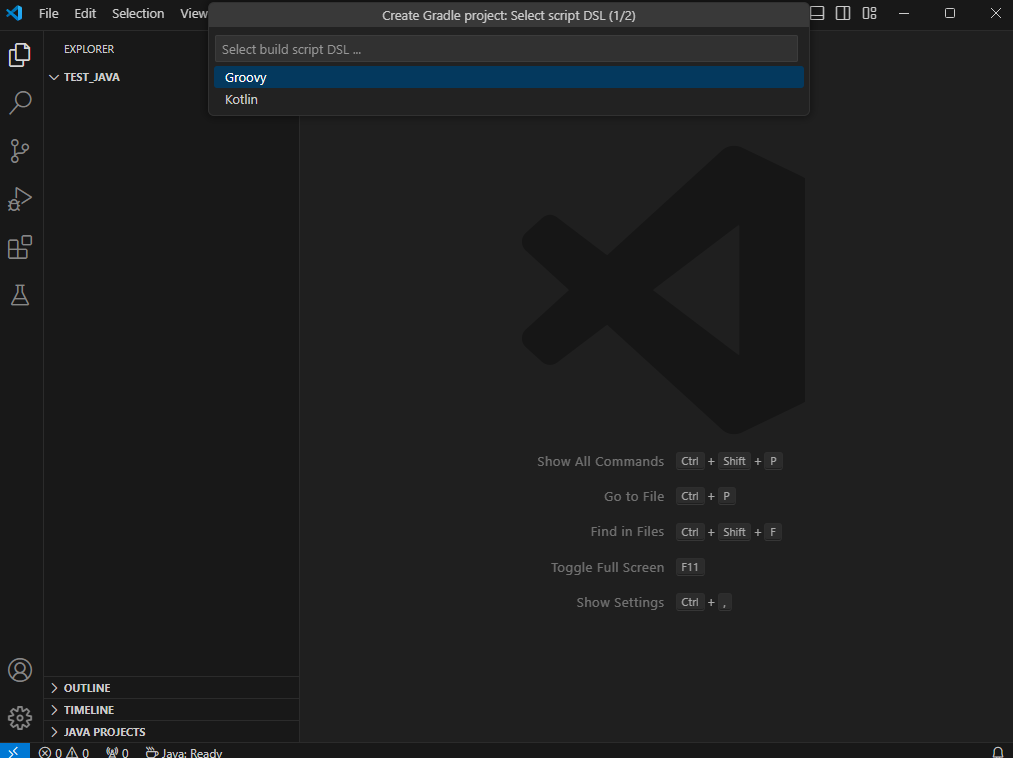Expand the JAVA PROJECTS section
The width and height of the screenshot is (1013, 758).
(102, 731)
